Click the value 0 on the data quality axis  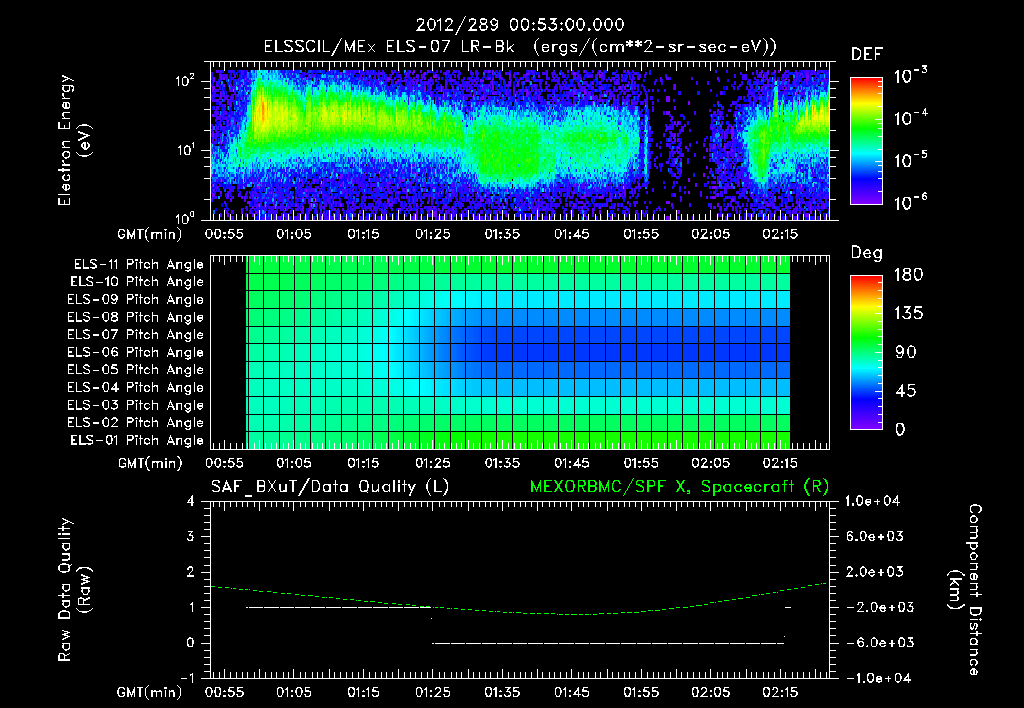tap(191, 643)
